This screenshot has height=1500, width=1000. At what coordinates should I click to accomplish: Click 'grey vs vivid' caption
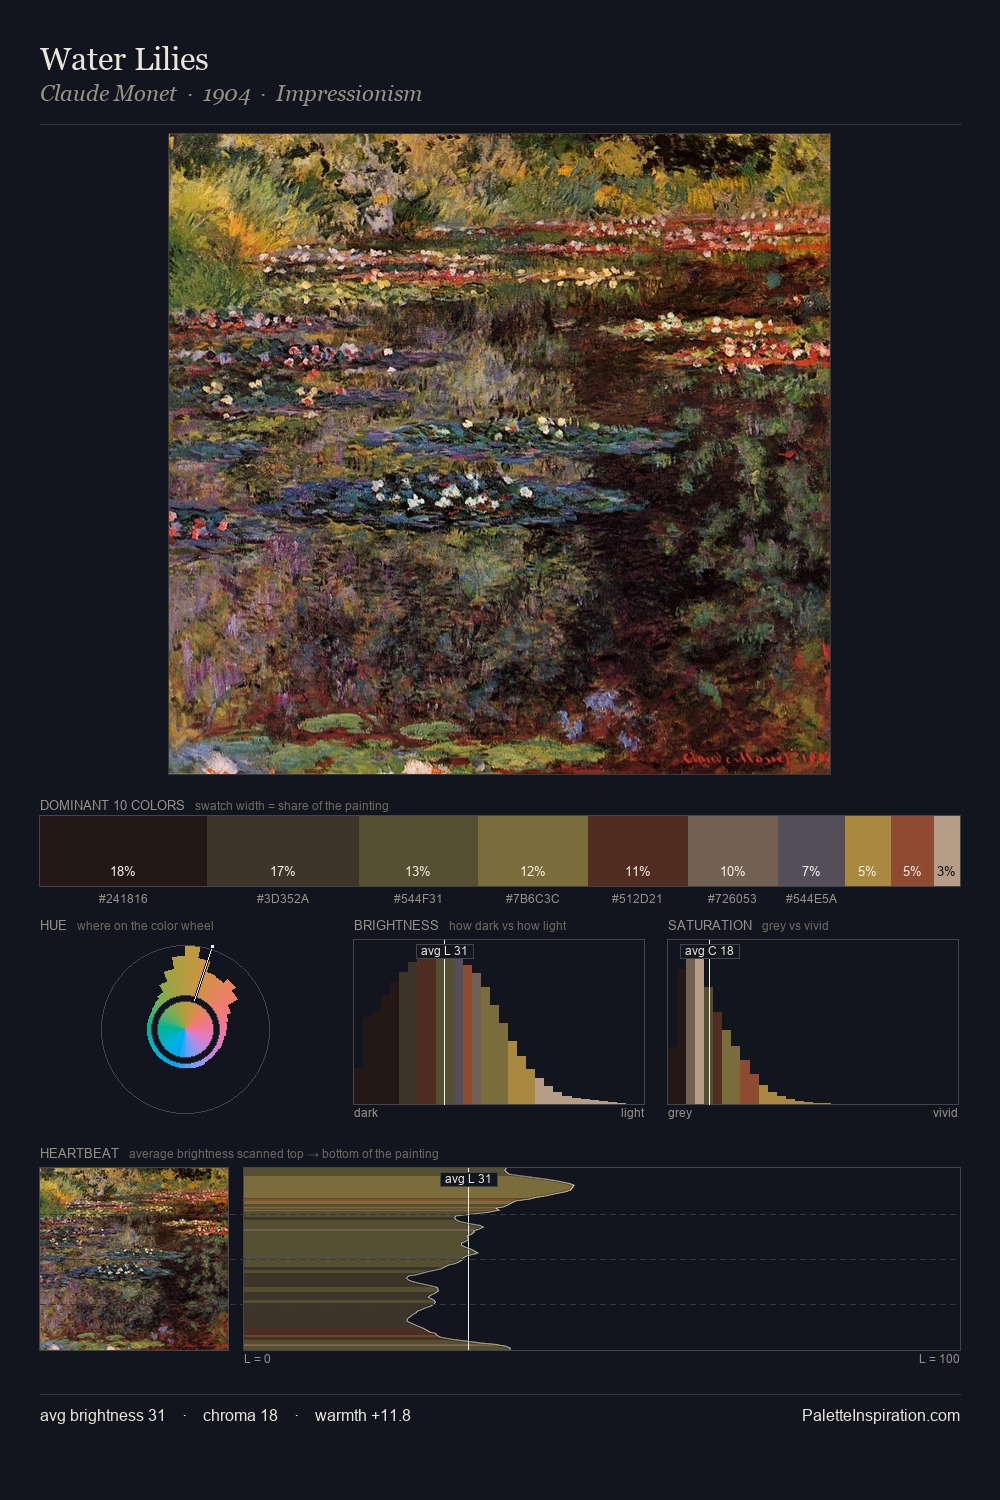point(795,926)
